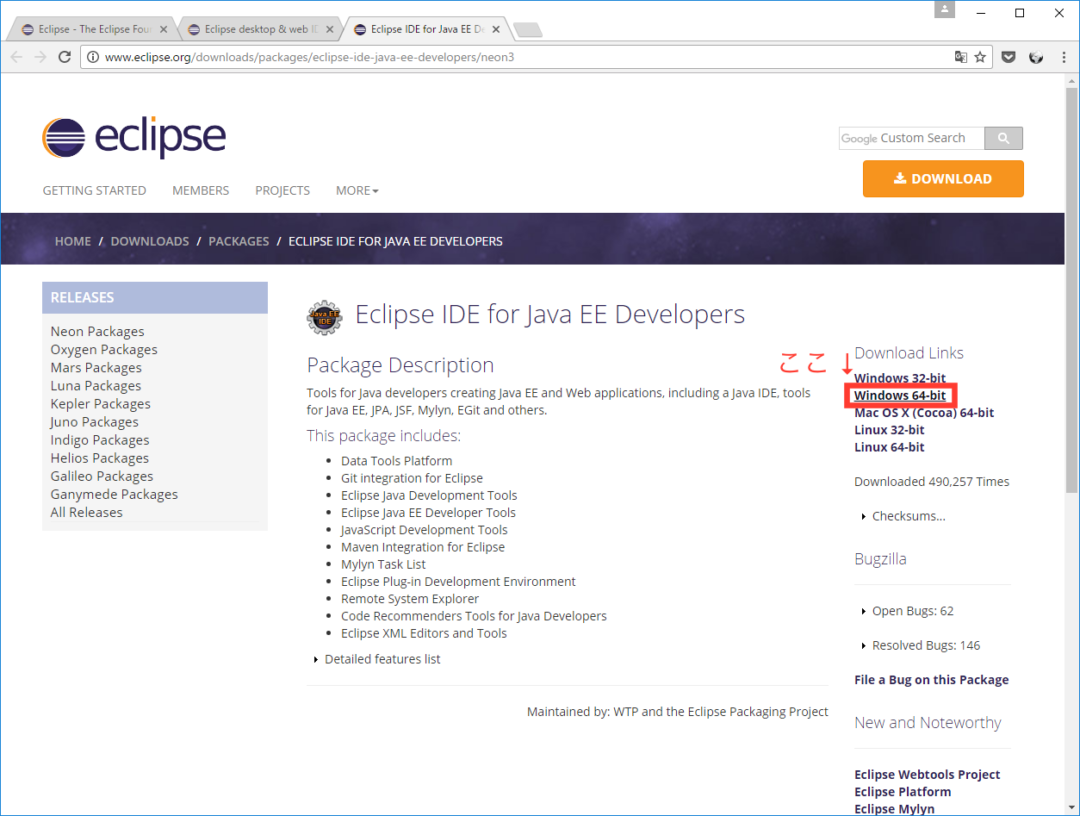Click the Eclipse Platform link
This screenshot has height=816, width=1080.
click(x=902, y=792)
